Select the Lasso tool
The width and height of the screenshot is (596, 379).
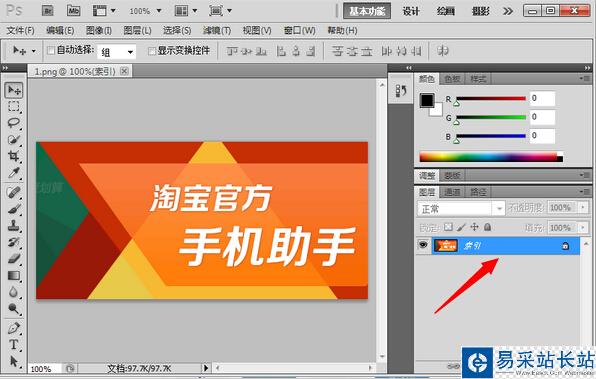[14, 123]
